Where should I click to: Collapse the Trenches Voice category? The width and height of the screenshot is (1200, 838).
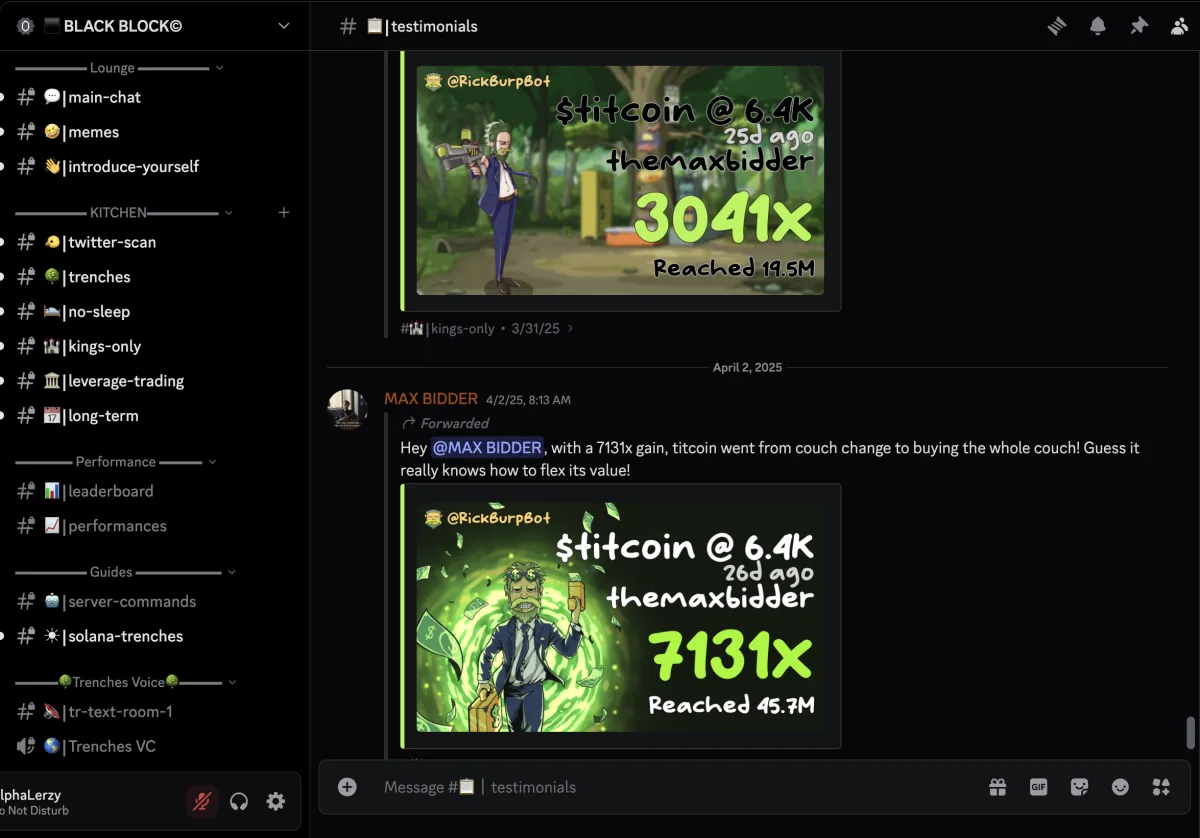pos(126,682)
